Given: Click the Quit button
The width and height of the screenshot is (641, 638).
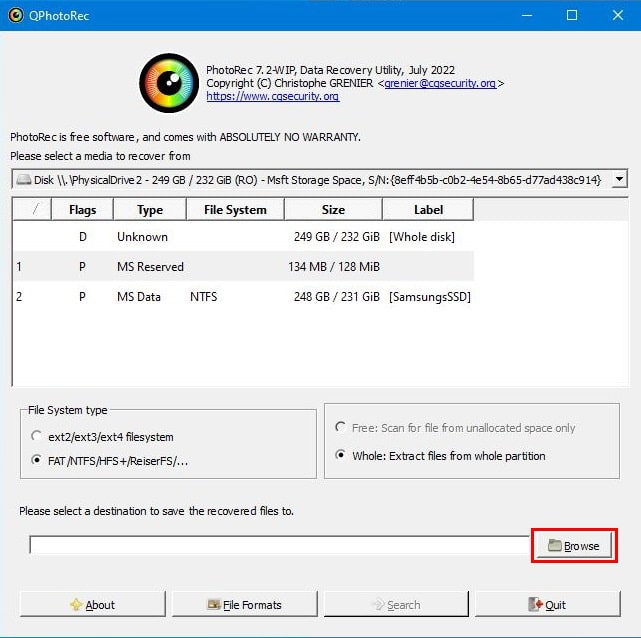Looking at the screenshot, I should pyautogui.click(x=548, y=604).
